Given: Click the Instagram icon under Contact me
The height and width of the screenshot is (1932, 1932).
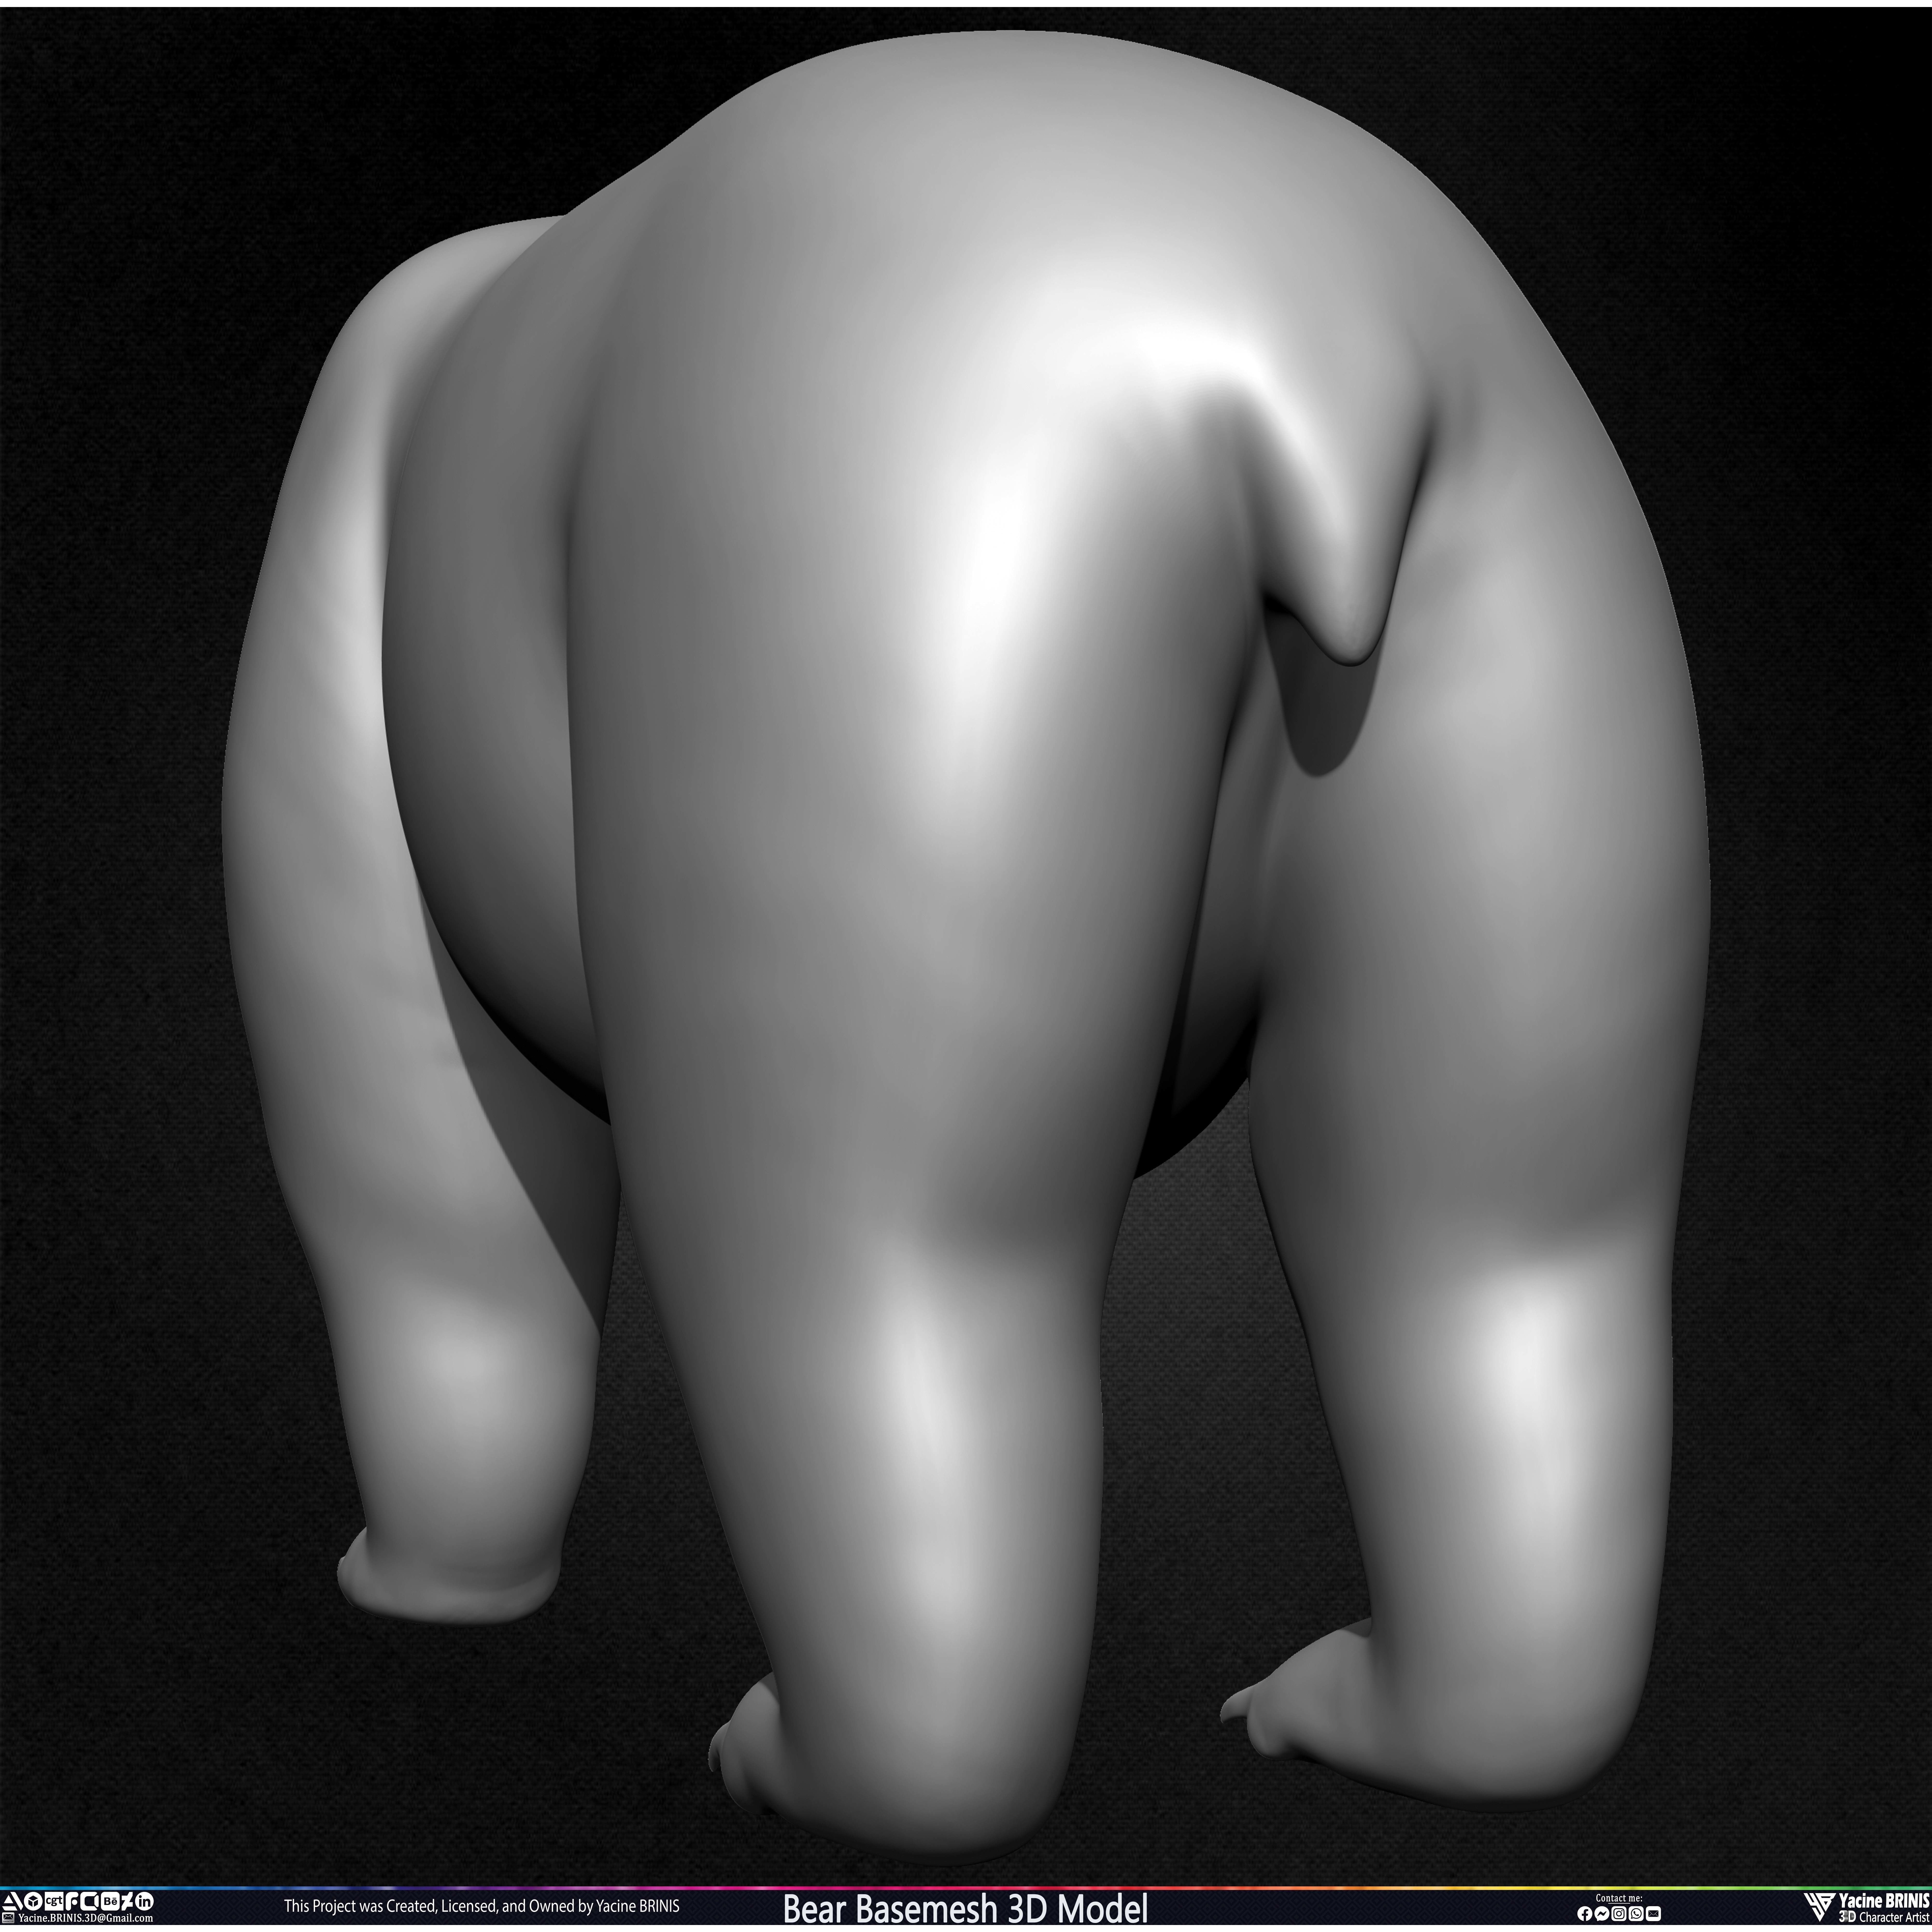Looking at the screenshot, I should (1619, 1914).
